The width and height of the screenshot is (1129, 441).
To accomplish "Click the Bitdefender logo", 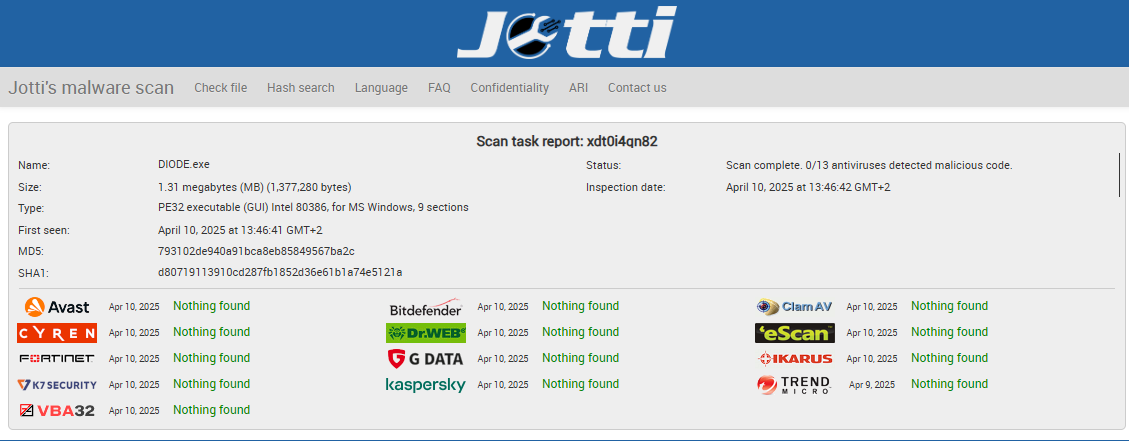I will tap(426, 307).
